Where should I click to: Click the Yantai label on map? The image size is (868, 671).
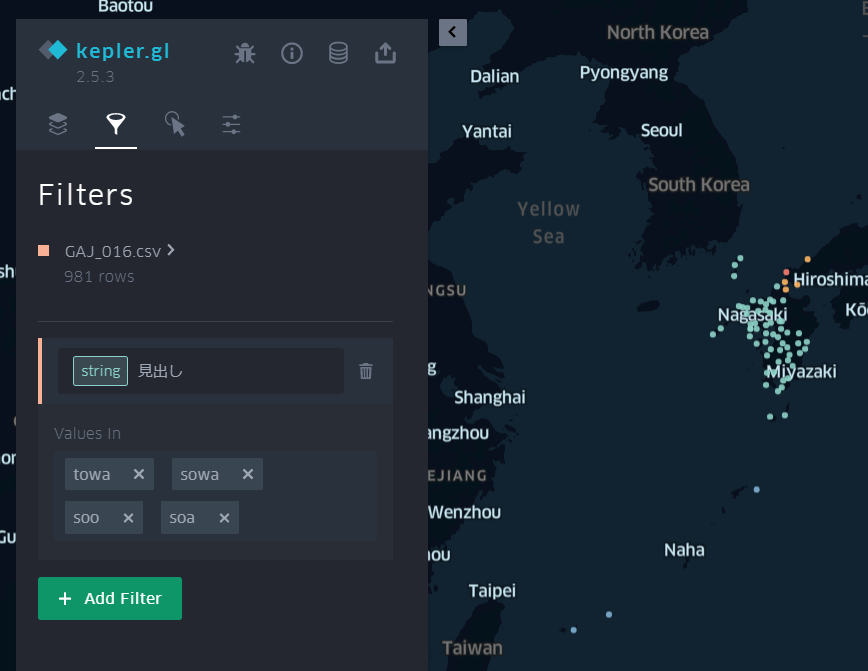click(x=487, y=131)
